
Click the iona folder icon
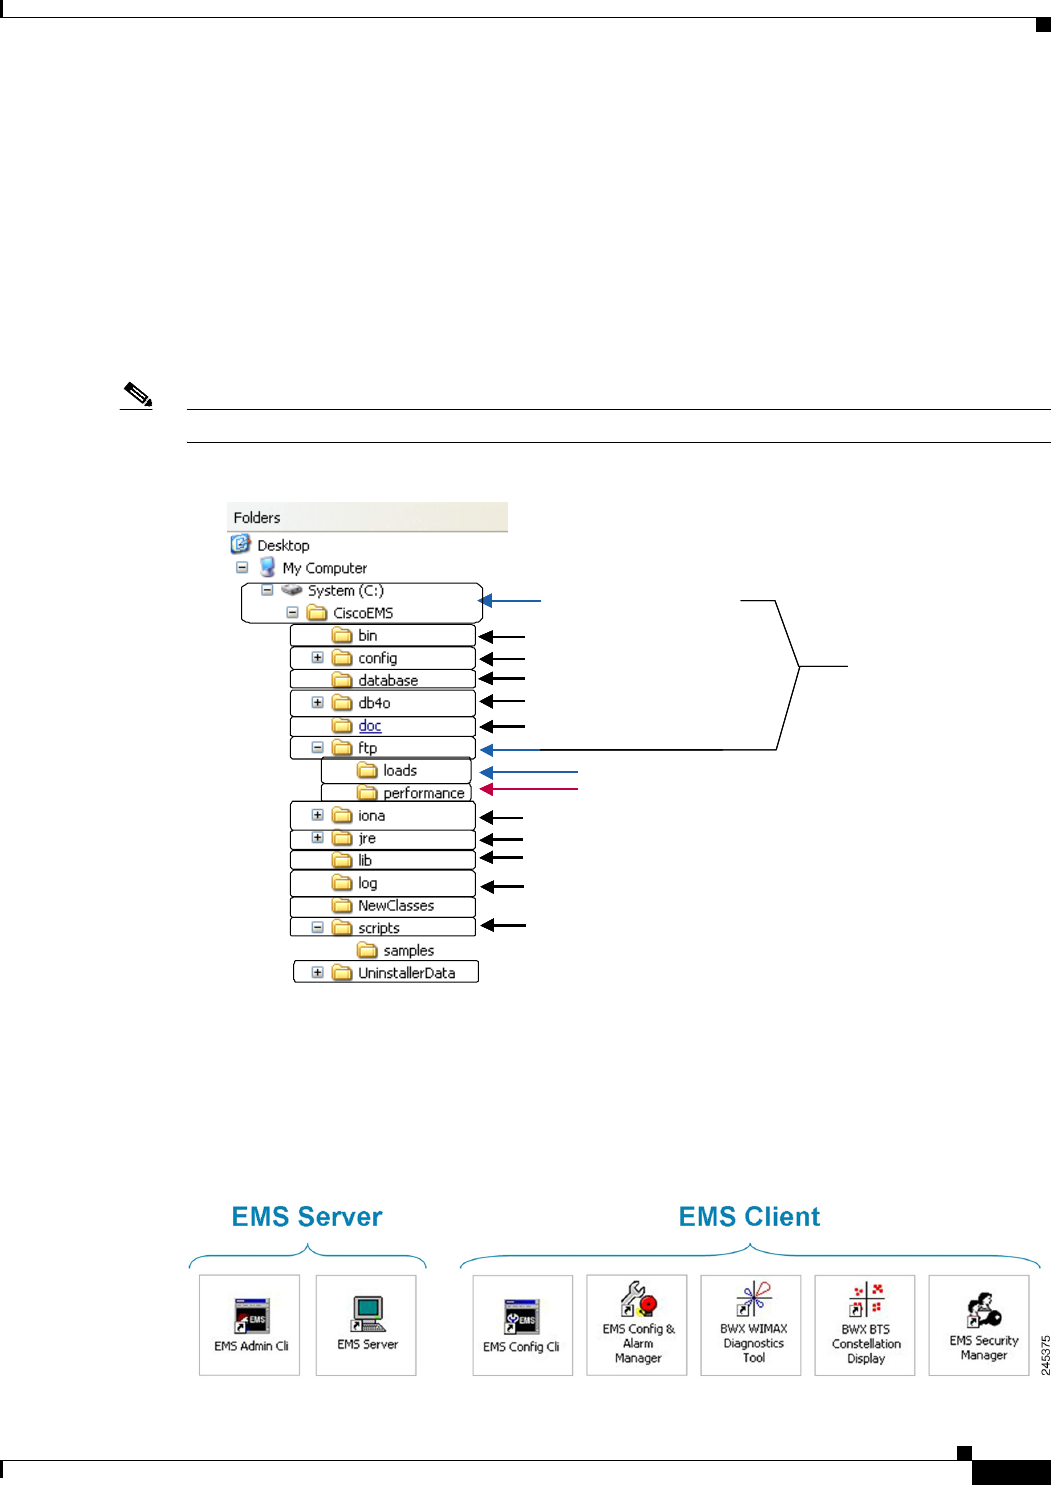tap(342, 815)
